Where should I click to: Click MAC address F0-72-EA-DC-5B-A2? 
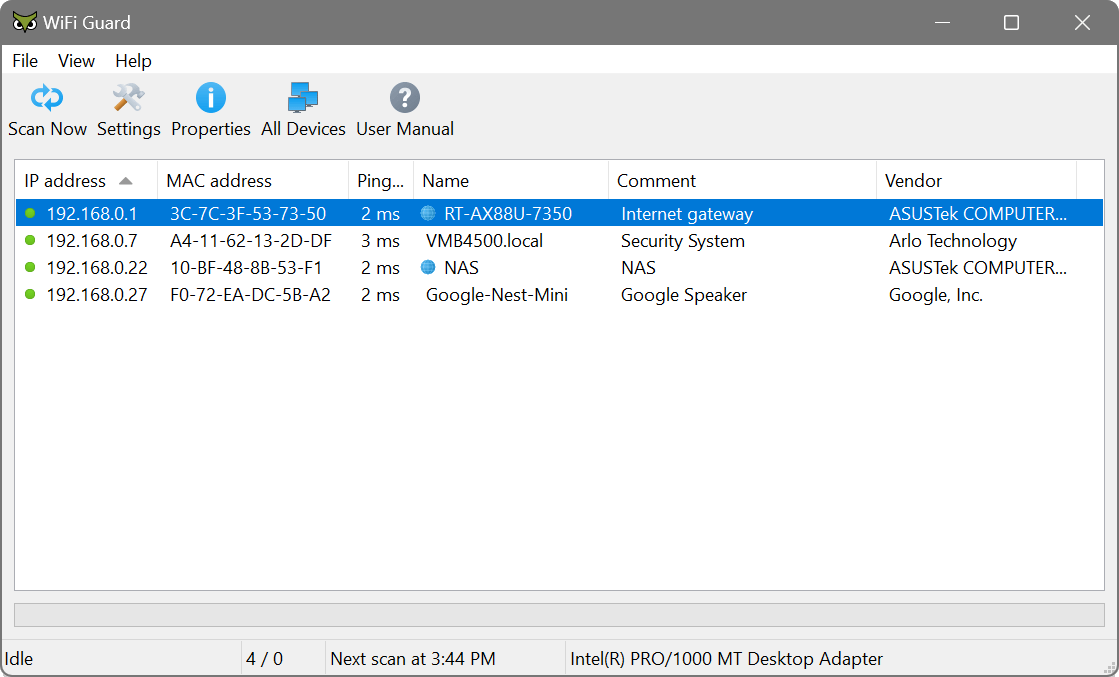[x=250, y=295]
